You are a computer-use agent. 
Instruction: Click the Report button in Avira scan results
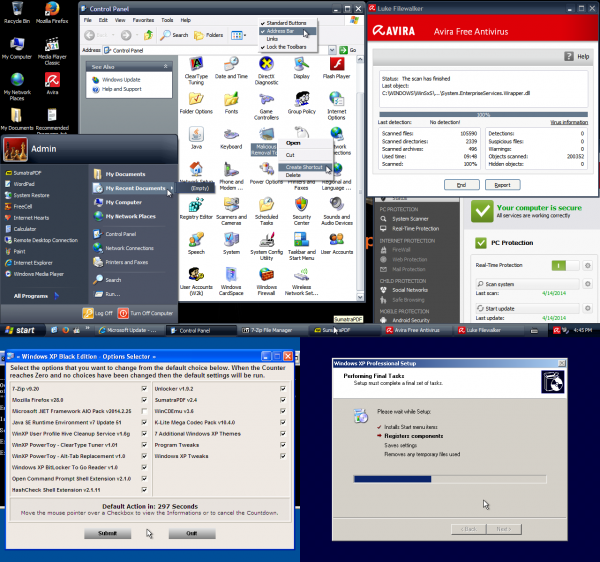point(503,185)
